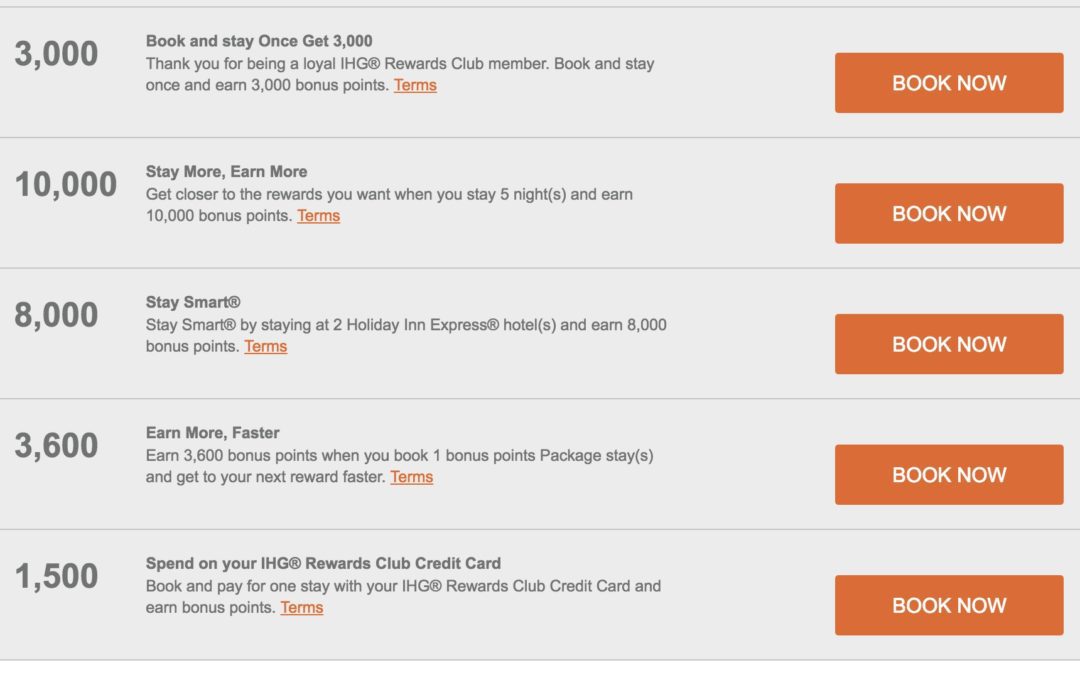Screen dimensions: 1080x675
Task: Click the 10,000 points value label
Action: pyautogui.click(x=68, y=184)
